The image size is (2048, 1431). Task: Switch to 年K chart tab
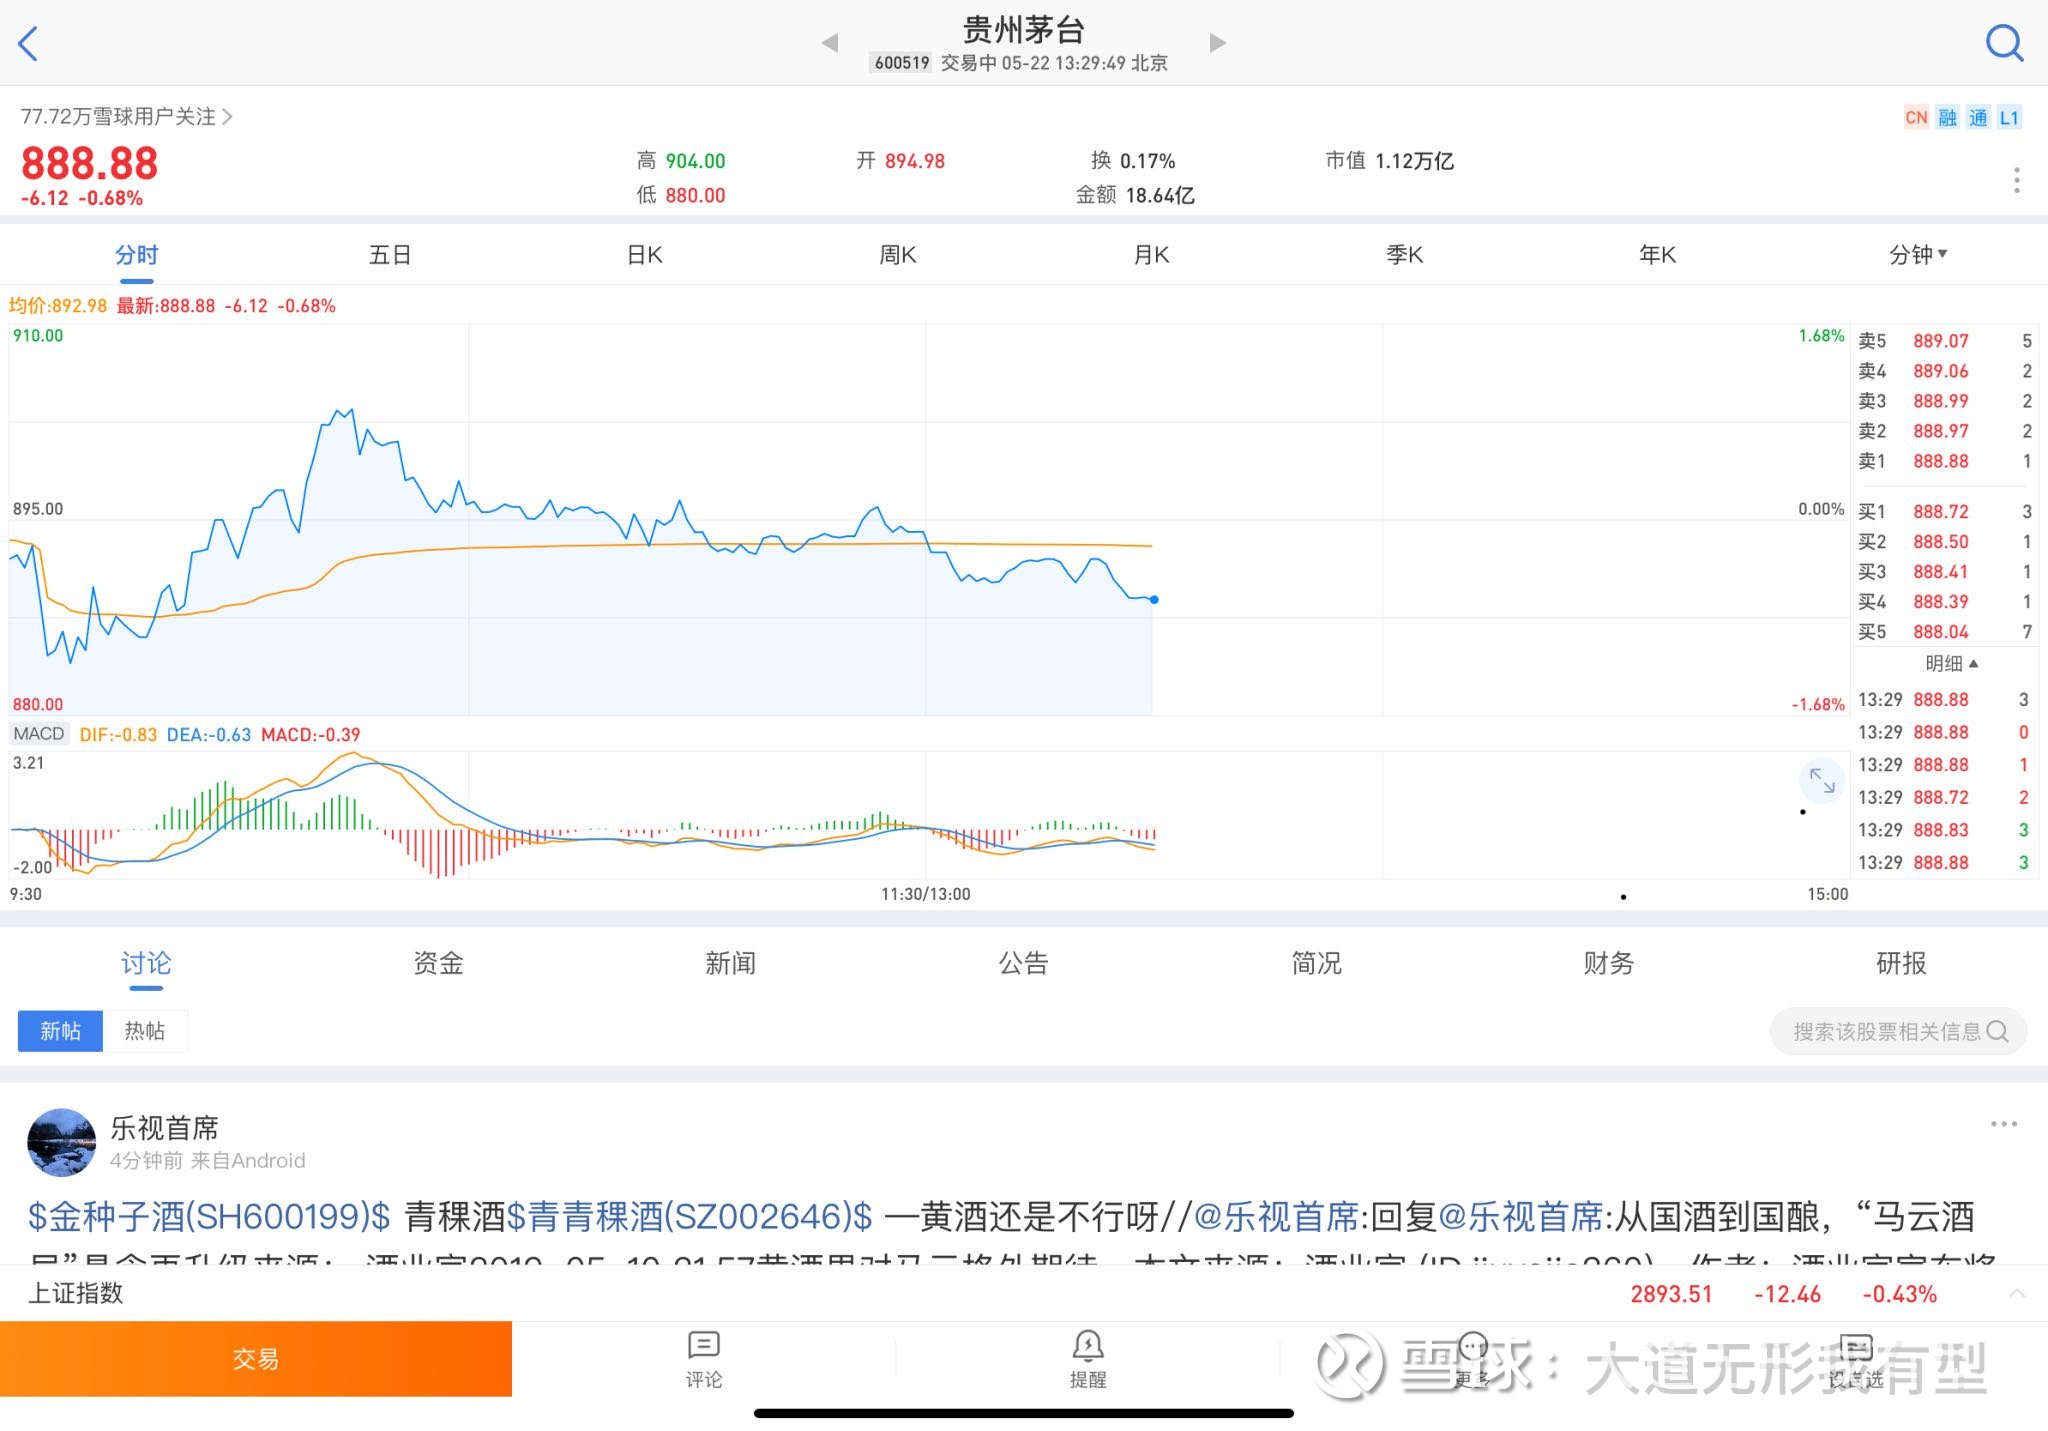(x=1657, y=255)
